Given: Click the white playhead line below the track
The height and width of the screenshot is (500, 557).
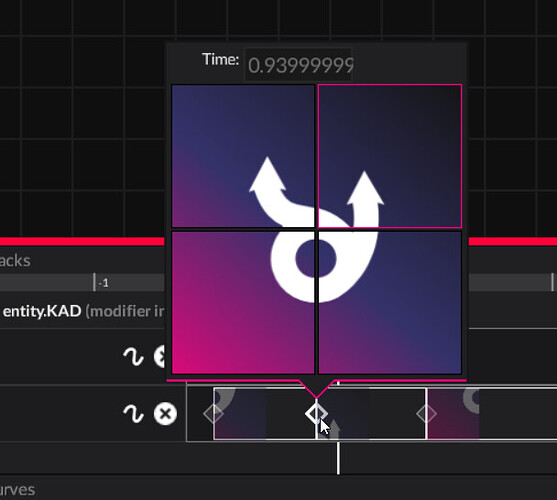Looking at the screenshot, I should coord(338,458).
